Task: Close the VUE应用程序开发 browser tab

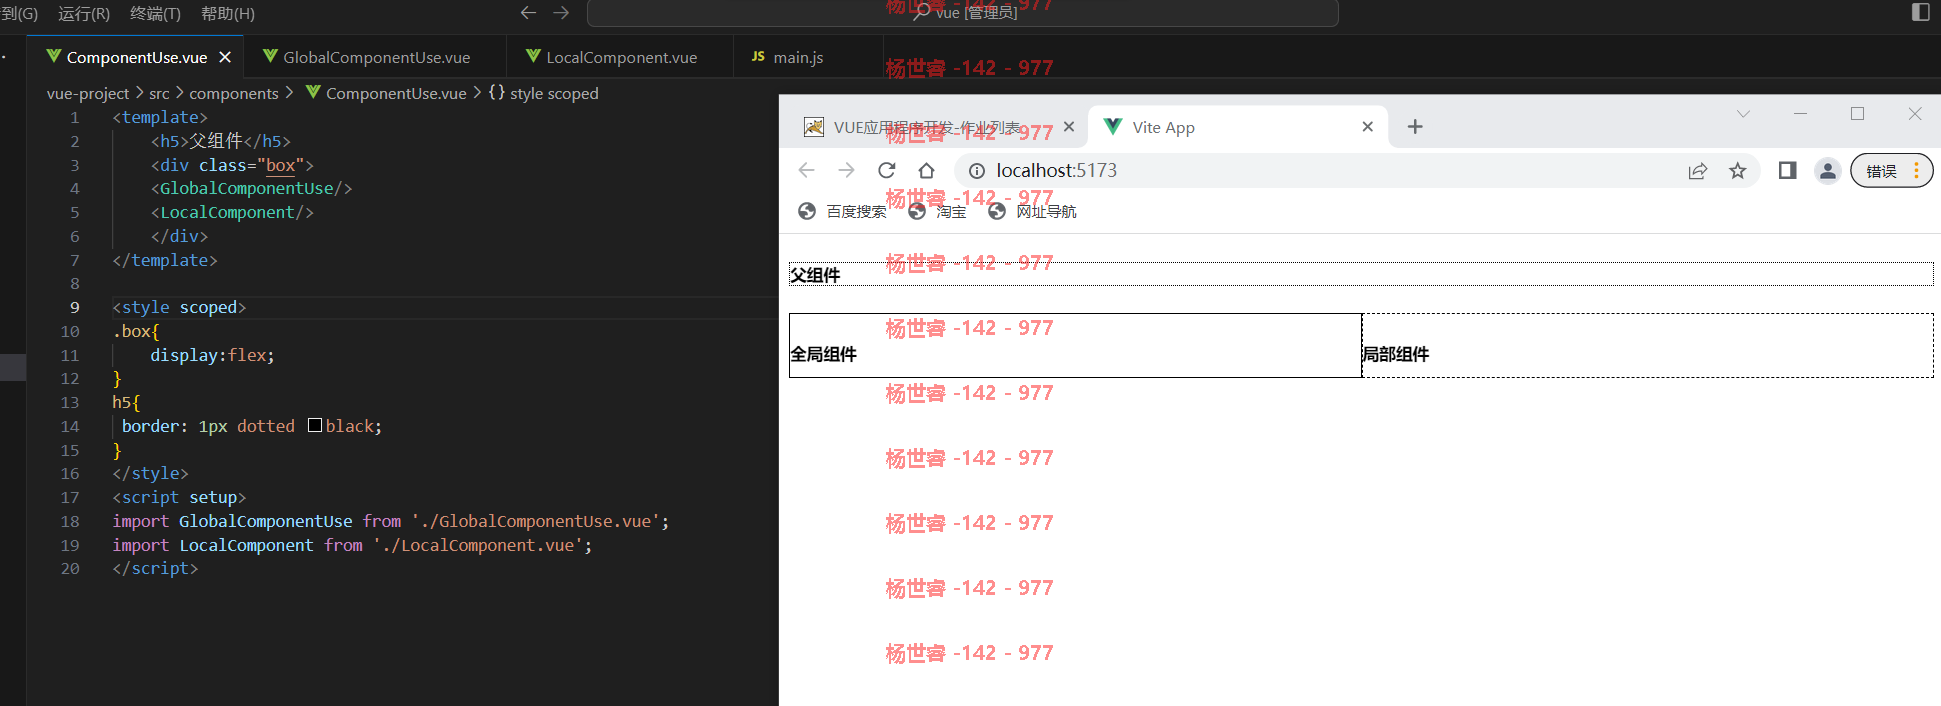Action: coord(1069,127)
